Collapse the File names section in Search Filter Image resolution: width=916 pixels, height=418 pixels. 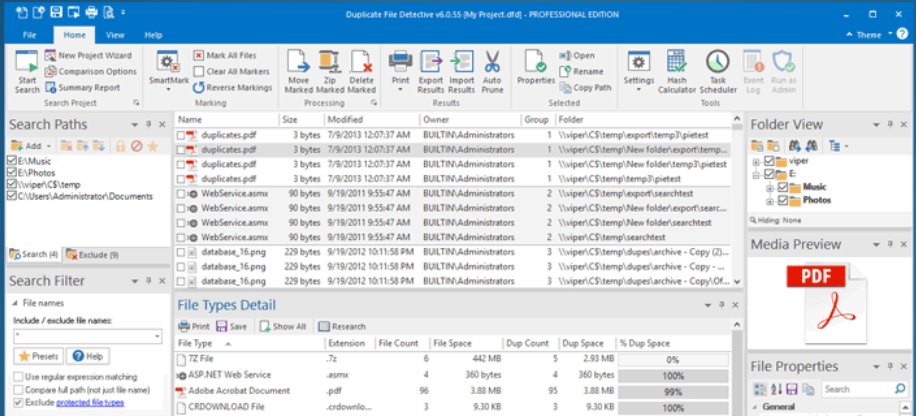pyautogui.click(x=15, y=304)
